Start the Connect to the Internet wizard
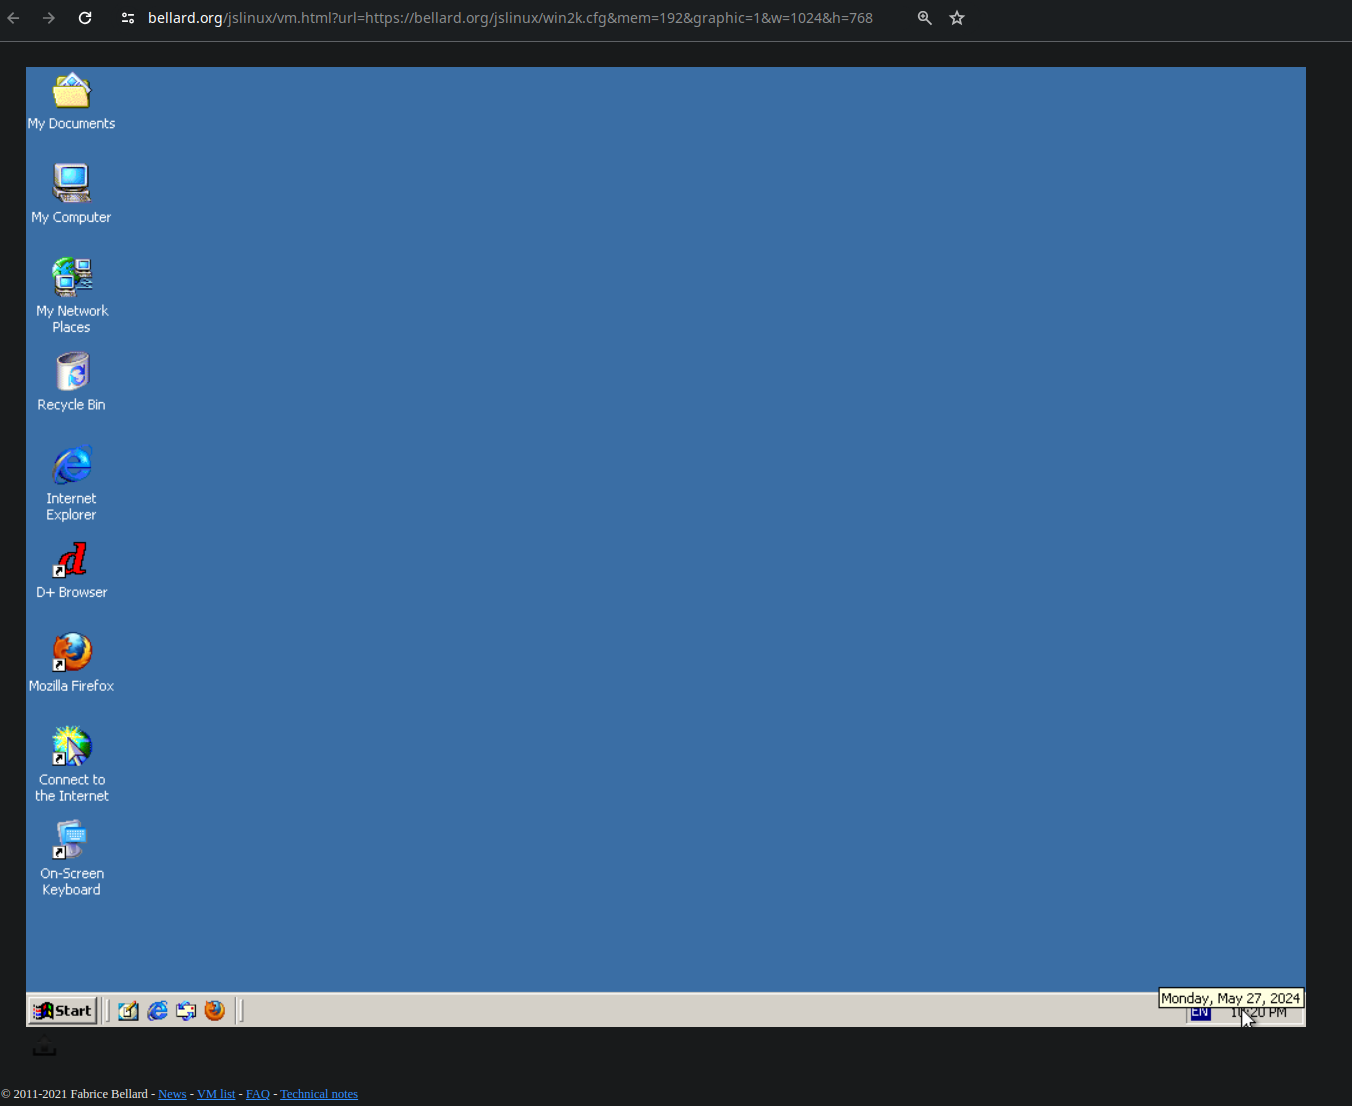Screen dimensions: 1352x1106 point(70,745)
